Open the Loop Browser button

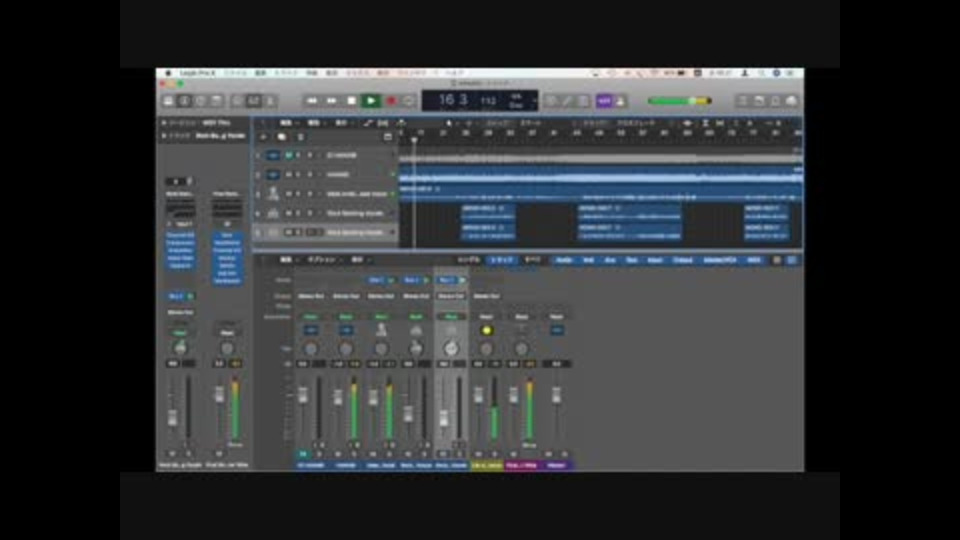click(x=775, y=101)
